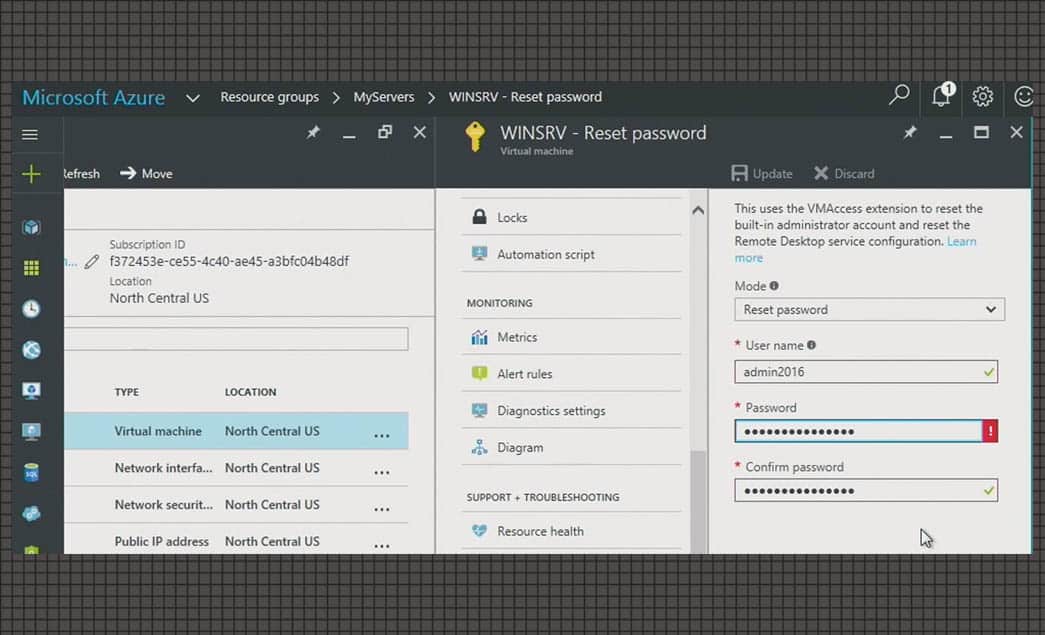Select the Network interfa... row
The height and width of the screenshot is (635, 1045).
click(237, 468)
